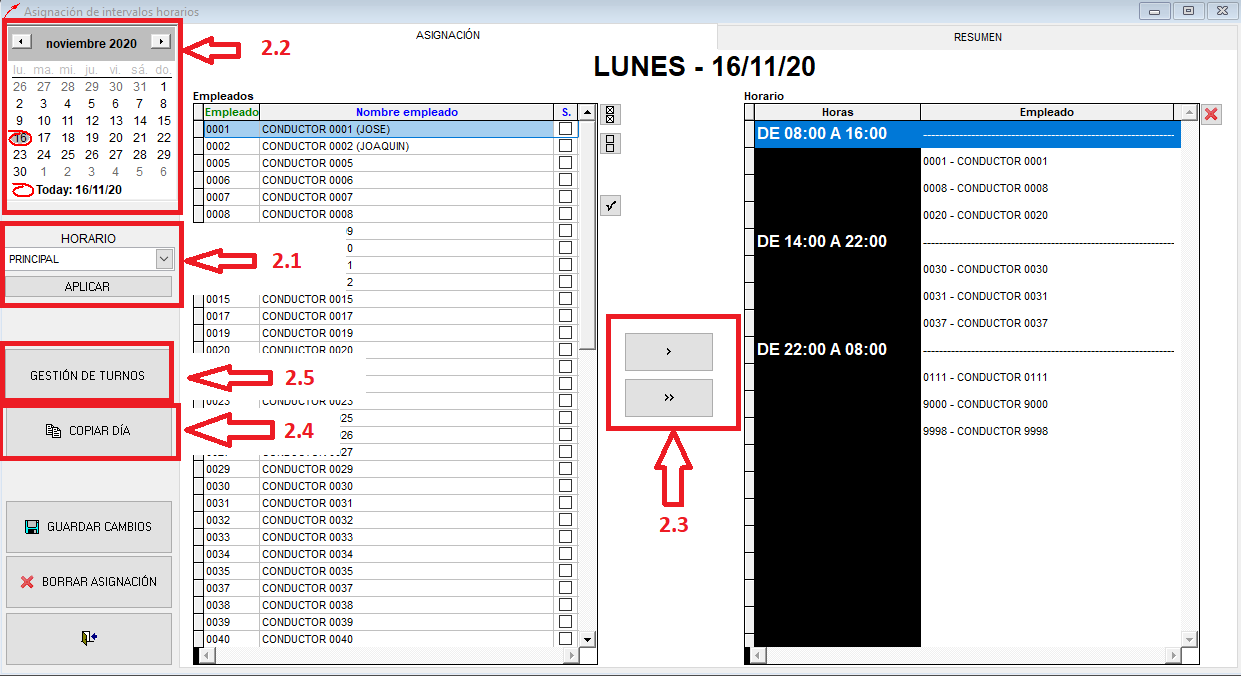The width and height of the screenshot is (1241, 676).
Task: Click the checkmark icon button beside employee list
Action: 611,205
